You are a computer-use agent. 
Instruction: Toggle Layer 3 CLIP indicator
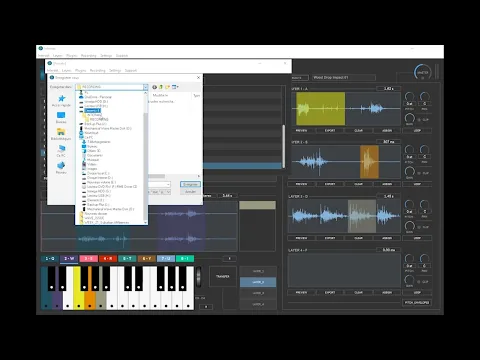pyautogui.click(x=423, y=227)
